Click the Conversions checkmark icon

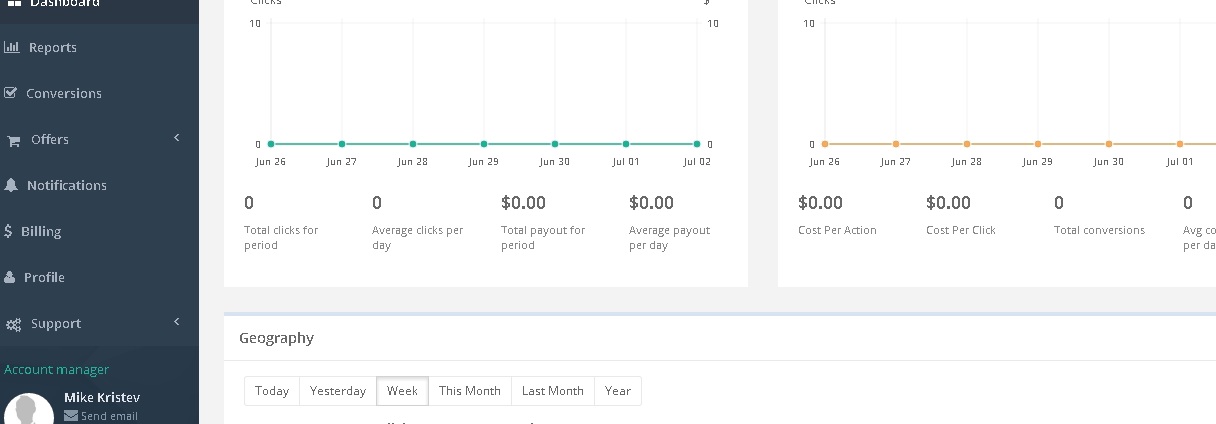pyautogui.click(x=11, y=93)
